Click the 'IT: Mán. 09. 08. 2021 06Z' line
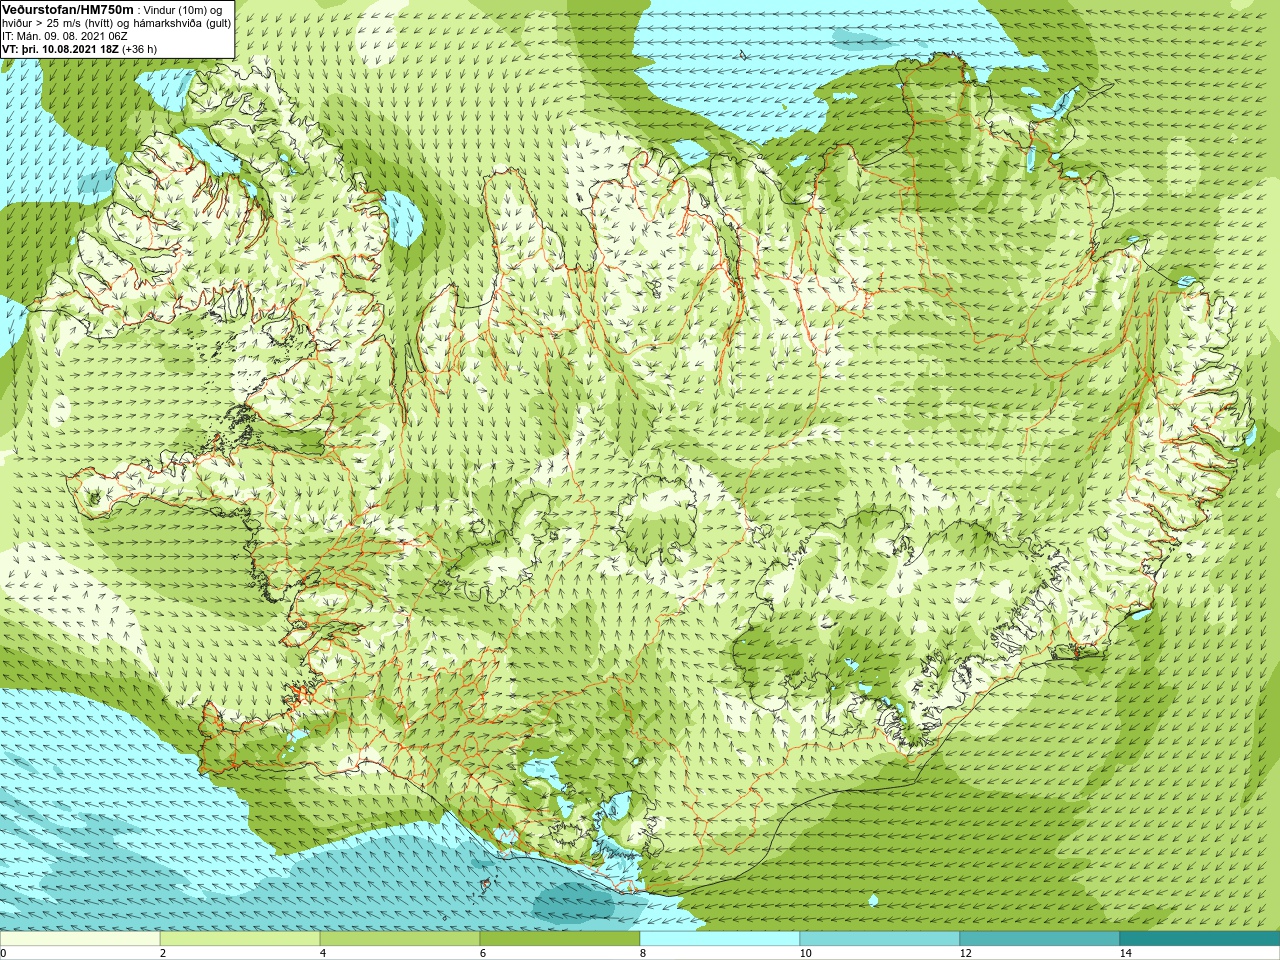Screen dimensions: 1280x960 pos(65,35)
